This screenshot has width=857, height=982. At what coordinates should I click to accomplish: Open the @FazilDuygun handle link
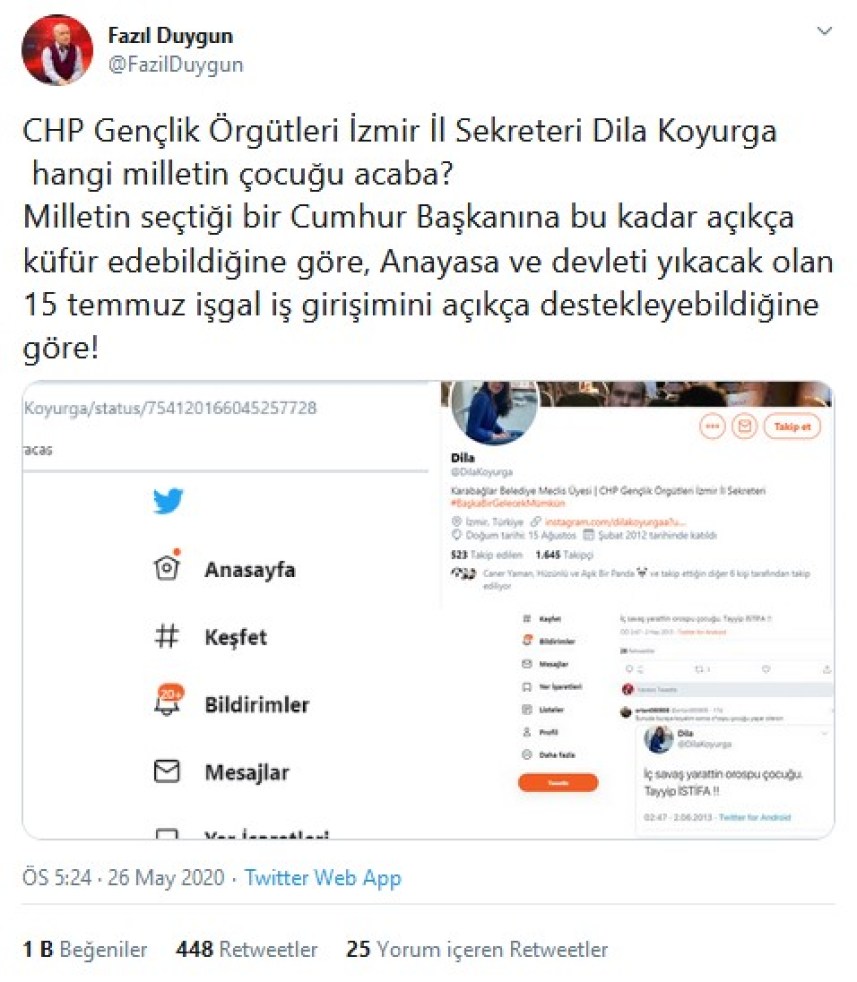point(175,65)
